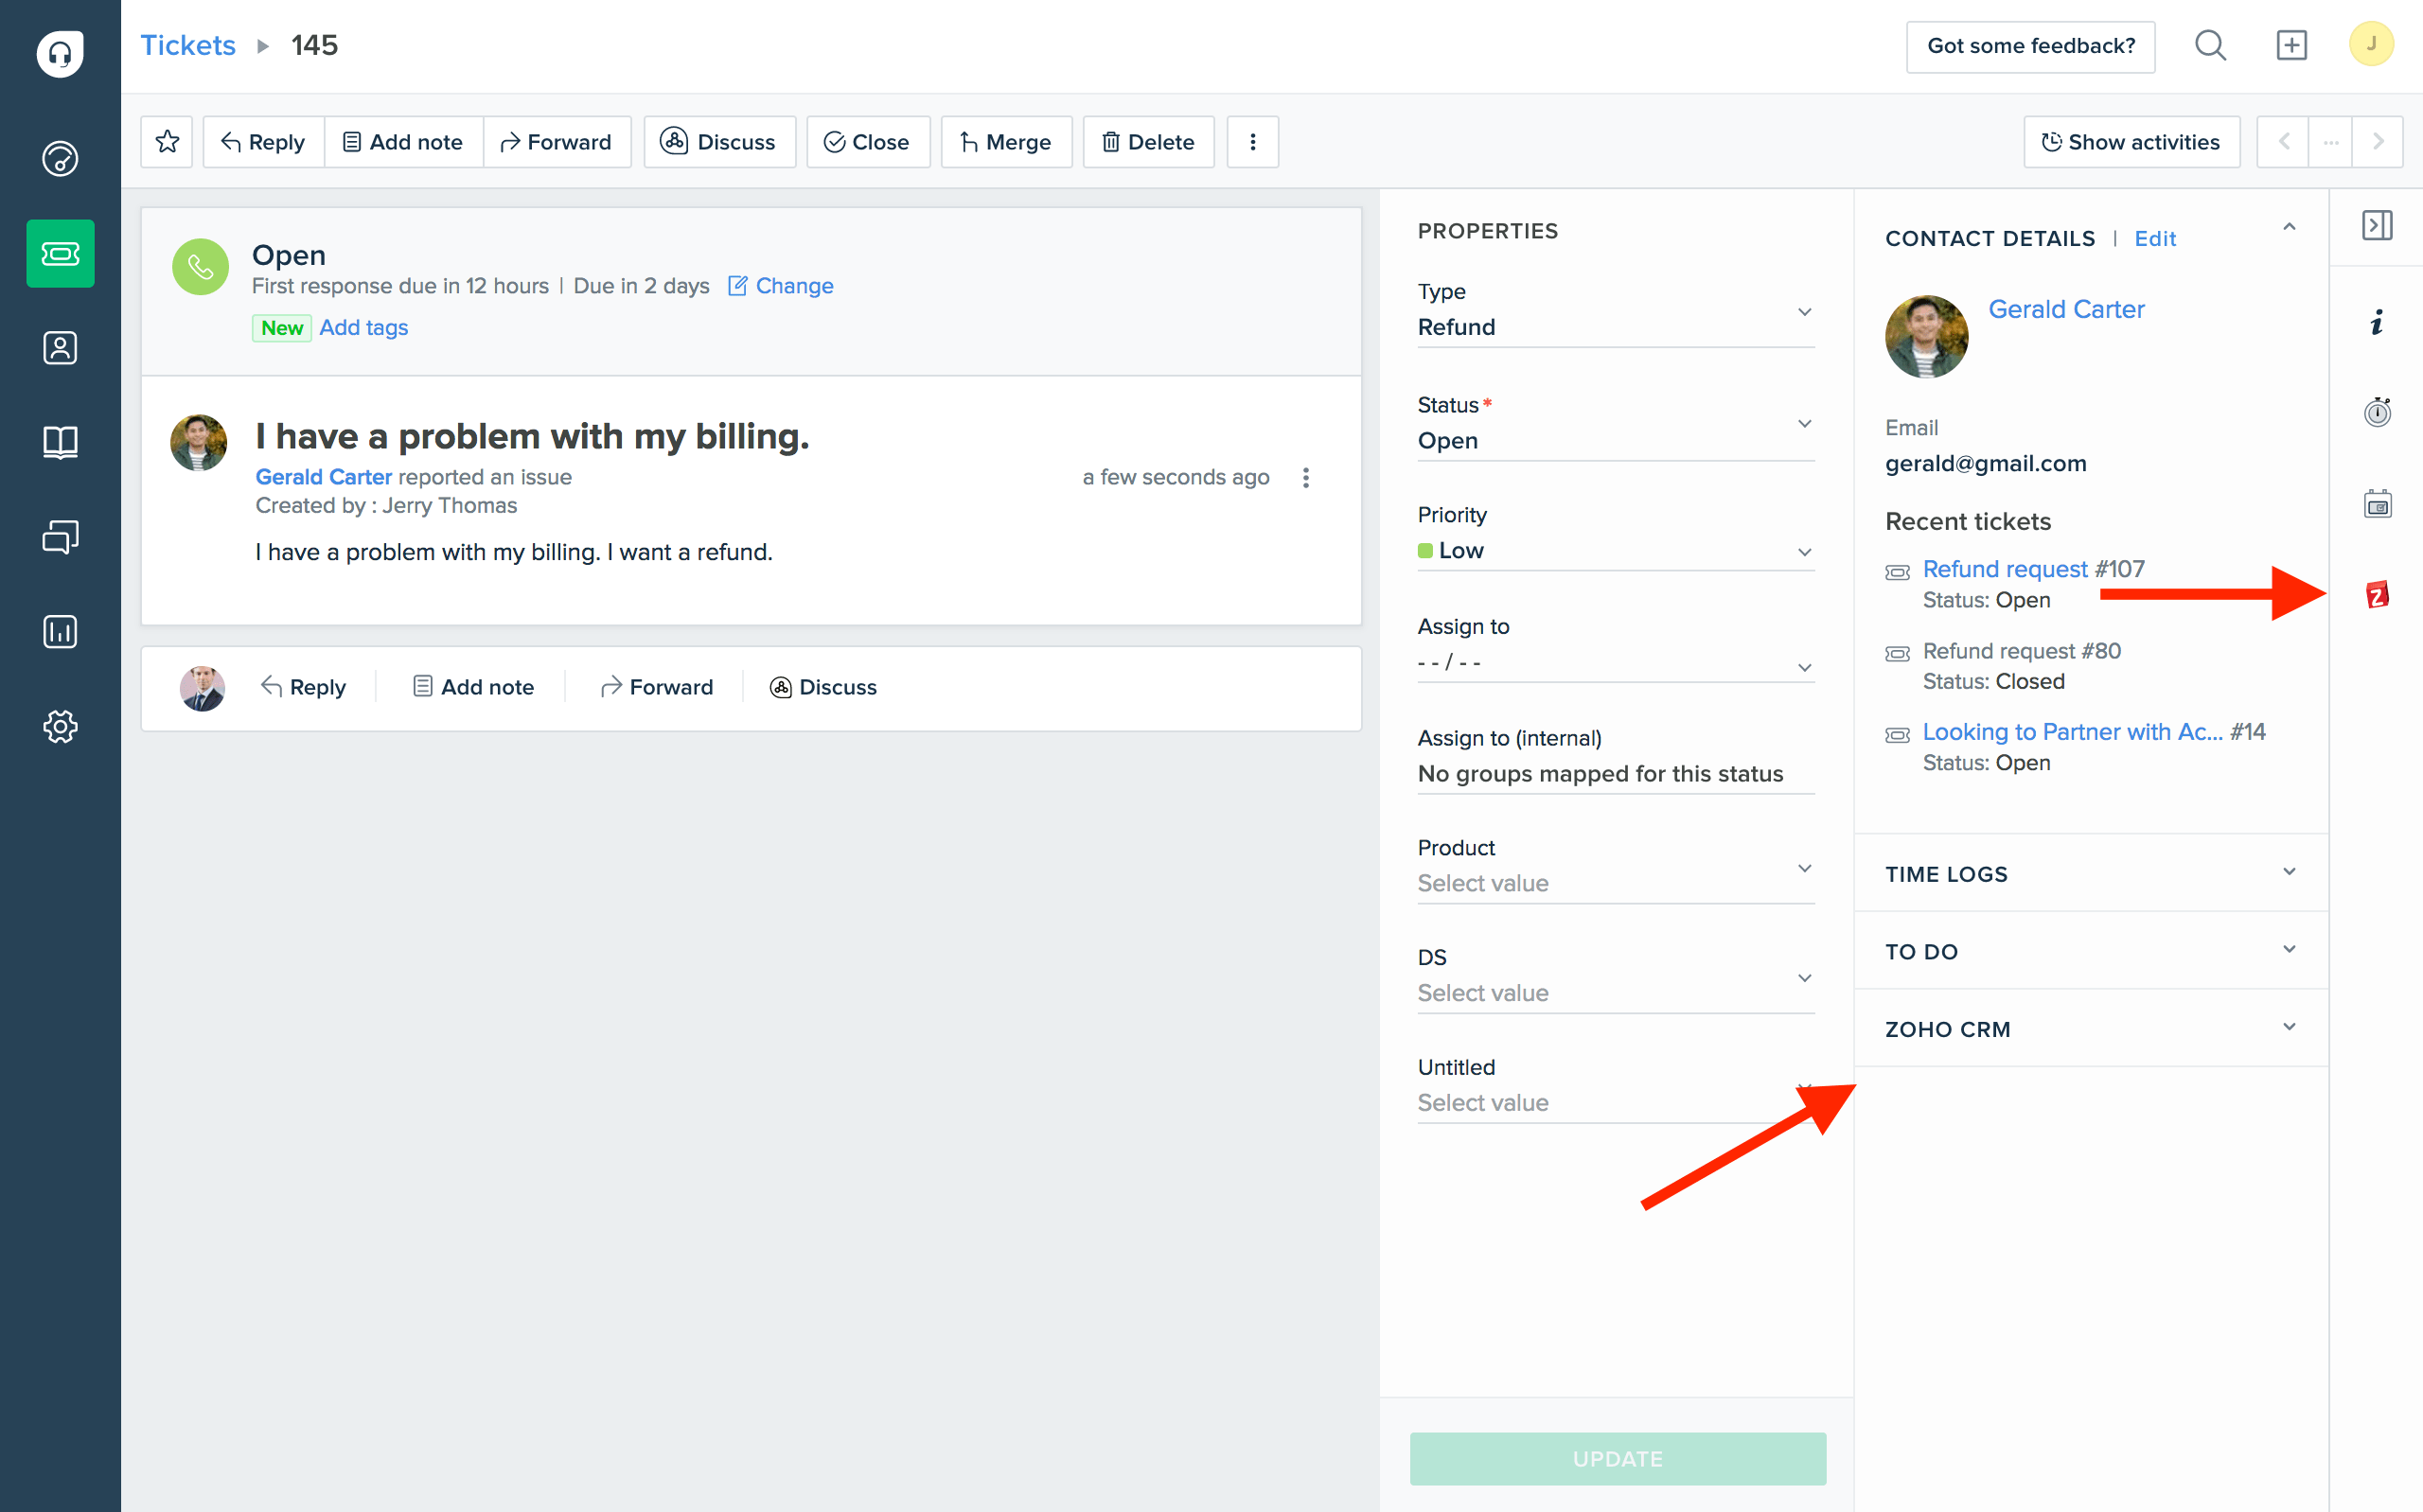Viewport: 2423px width, 1512px height.
Task: Click Add note in the top toolbar
Action: pyautogui.click(x=403, y=142)
